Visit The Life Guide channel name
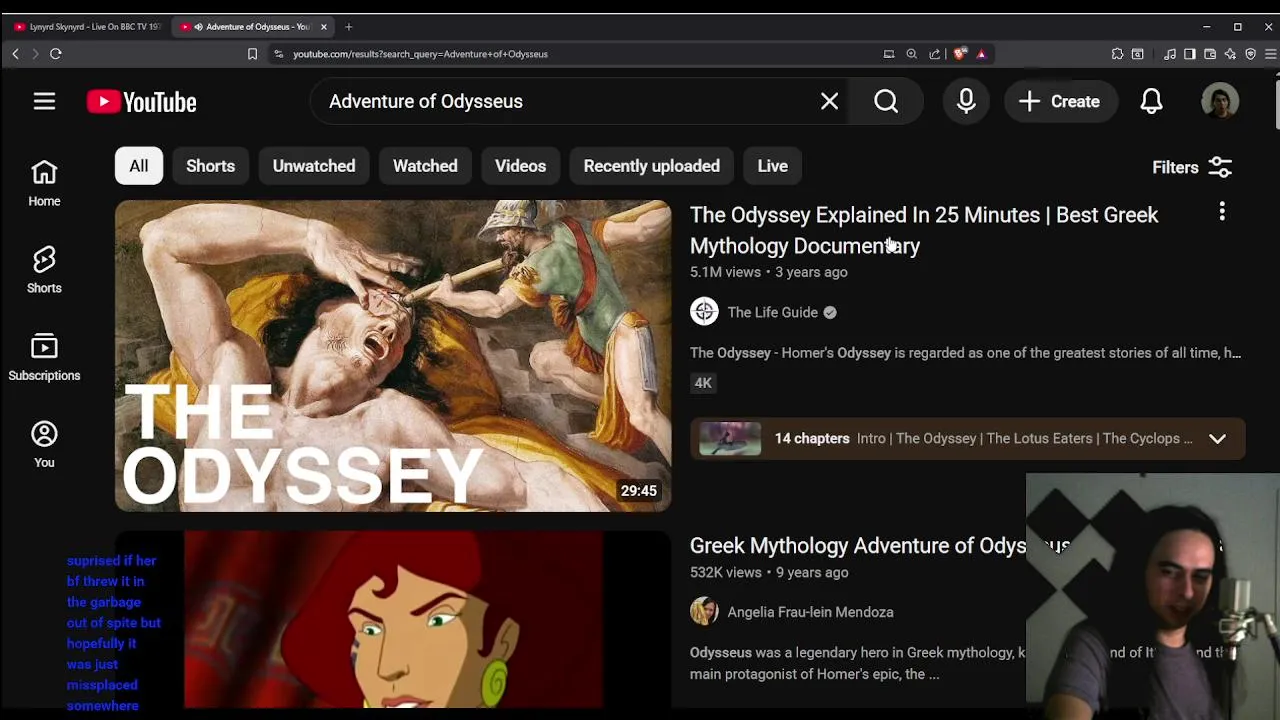This screenshot has height=720, width=1280. 772,312
